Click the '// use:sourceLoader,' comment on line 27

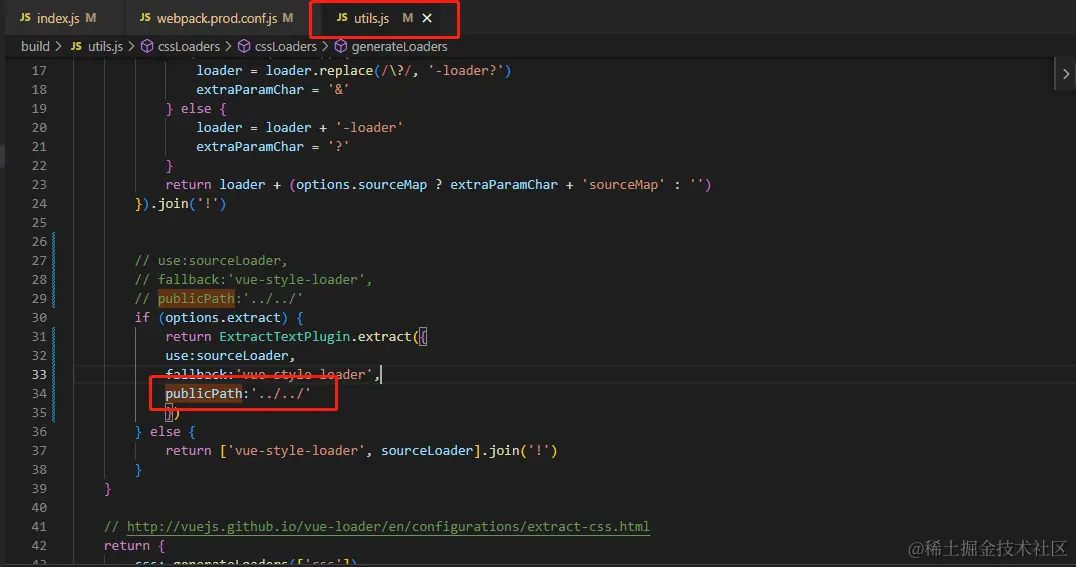click(211, 261)
